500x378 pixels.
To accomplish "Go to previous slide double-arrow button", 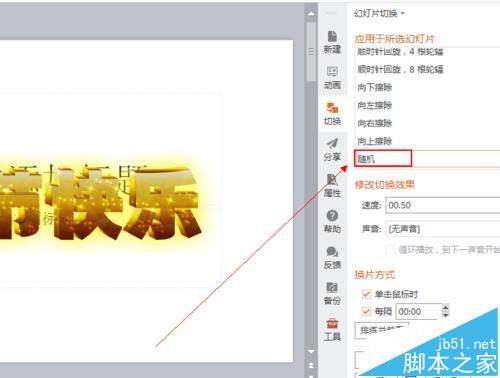I will click(x=311, y=365).
